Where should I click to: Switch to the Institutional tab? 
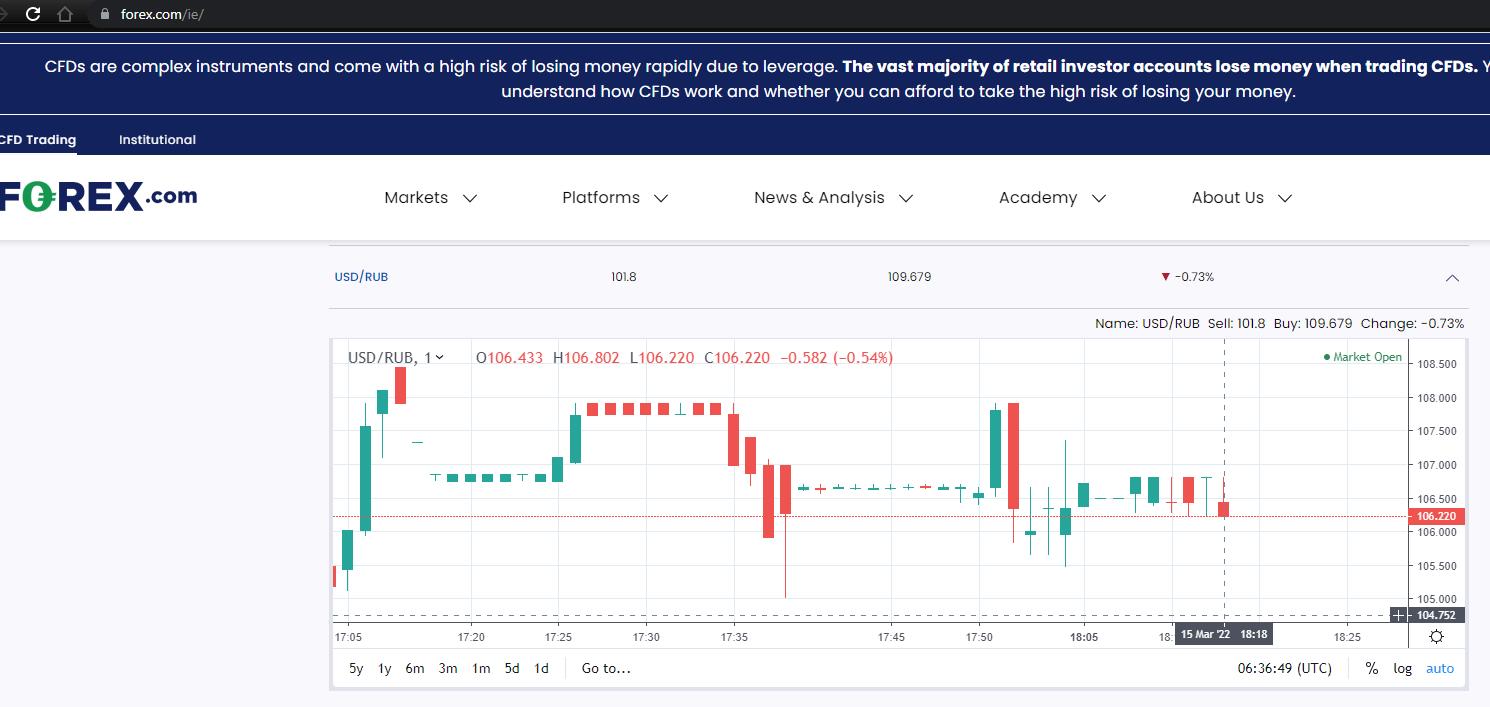point(157,140)
